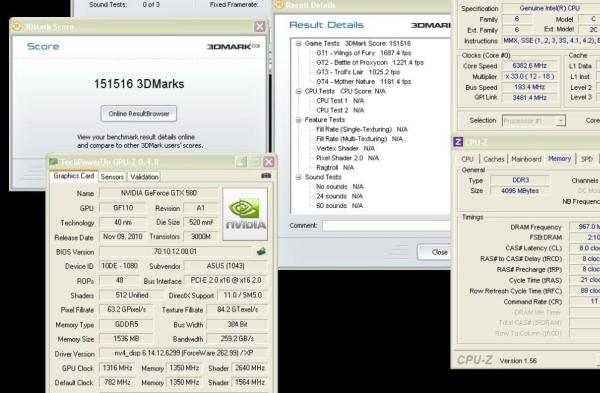Open the Mainboard tab in CPU-Z
The height and width of the screenshot is (393, 600).
pyautogui.click(x=526, y=159)
